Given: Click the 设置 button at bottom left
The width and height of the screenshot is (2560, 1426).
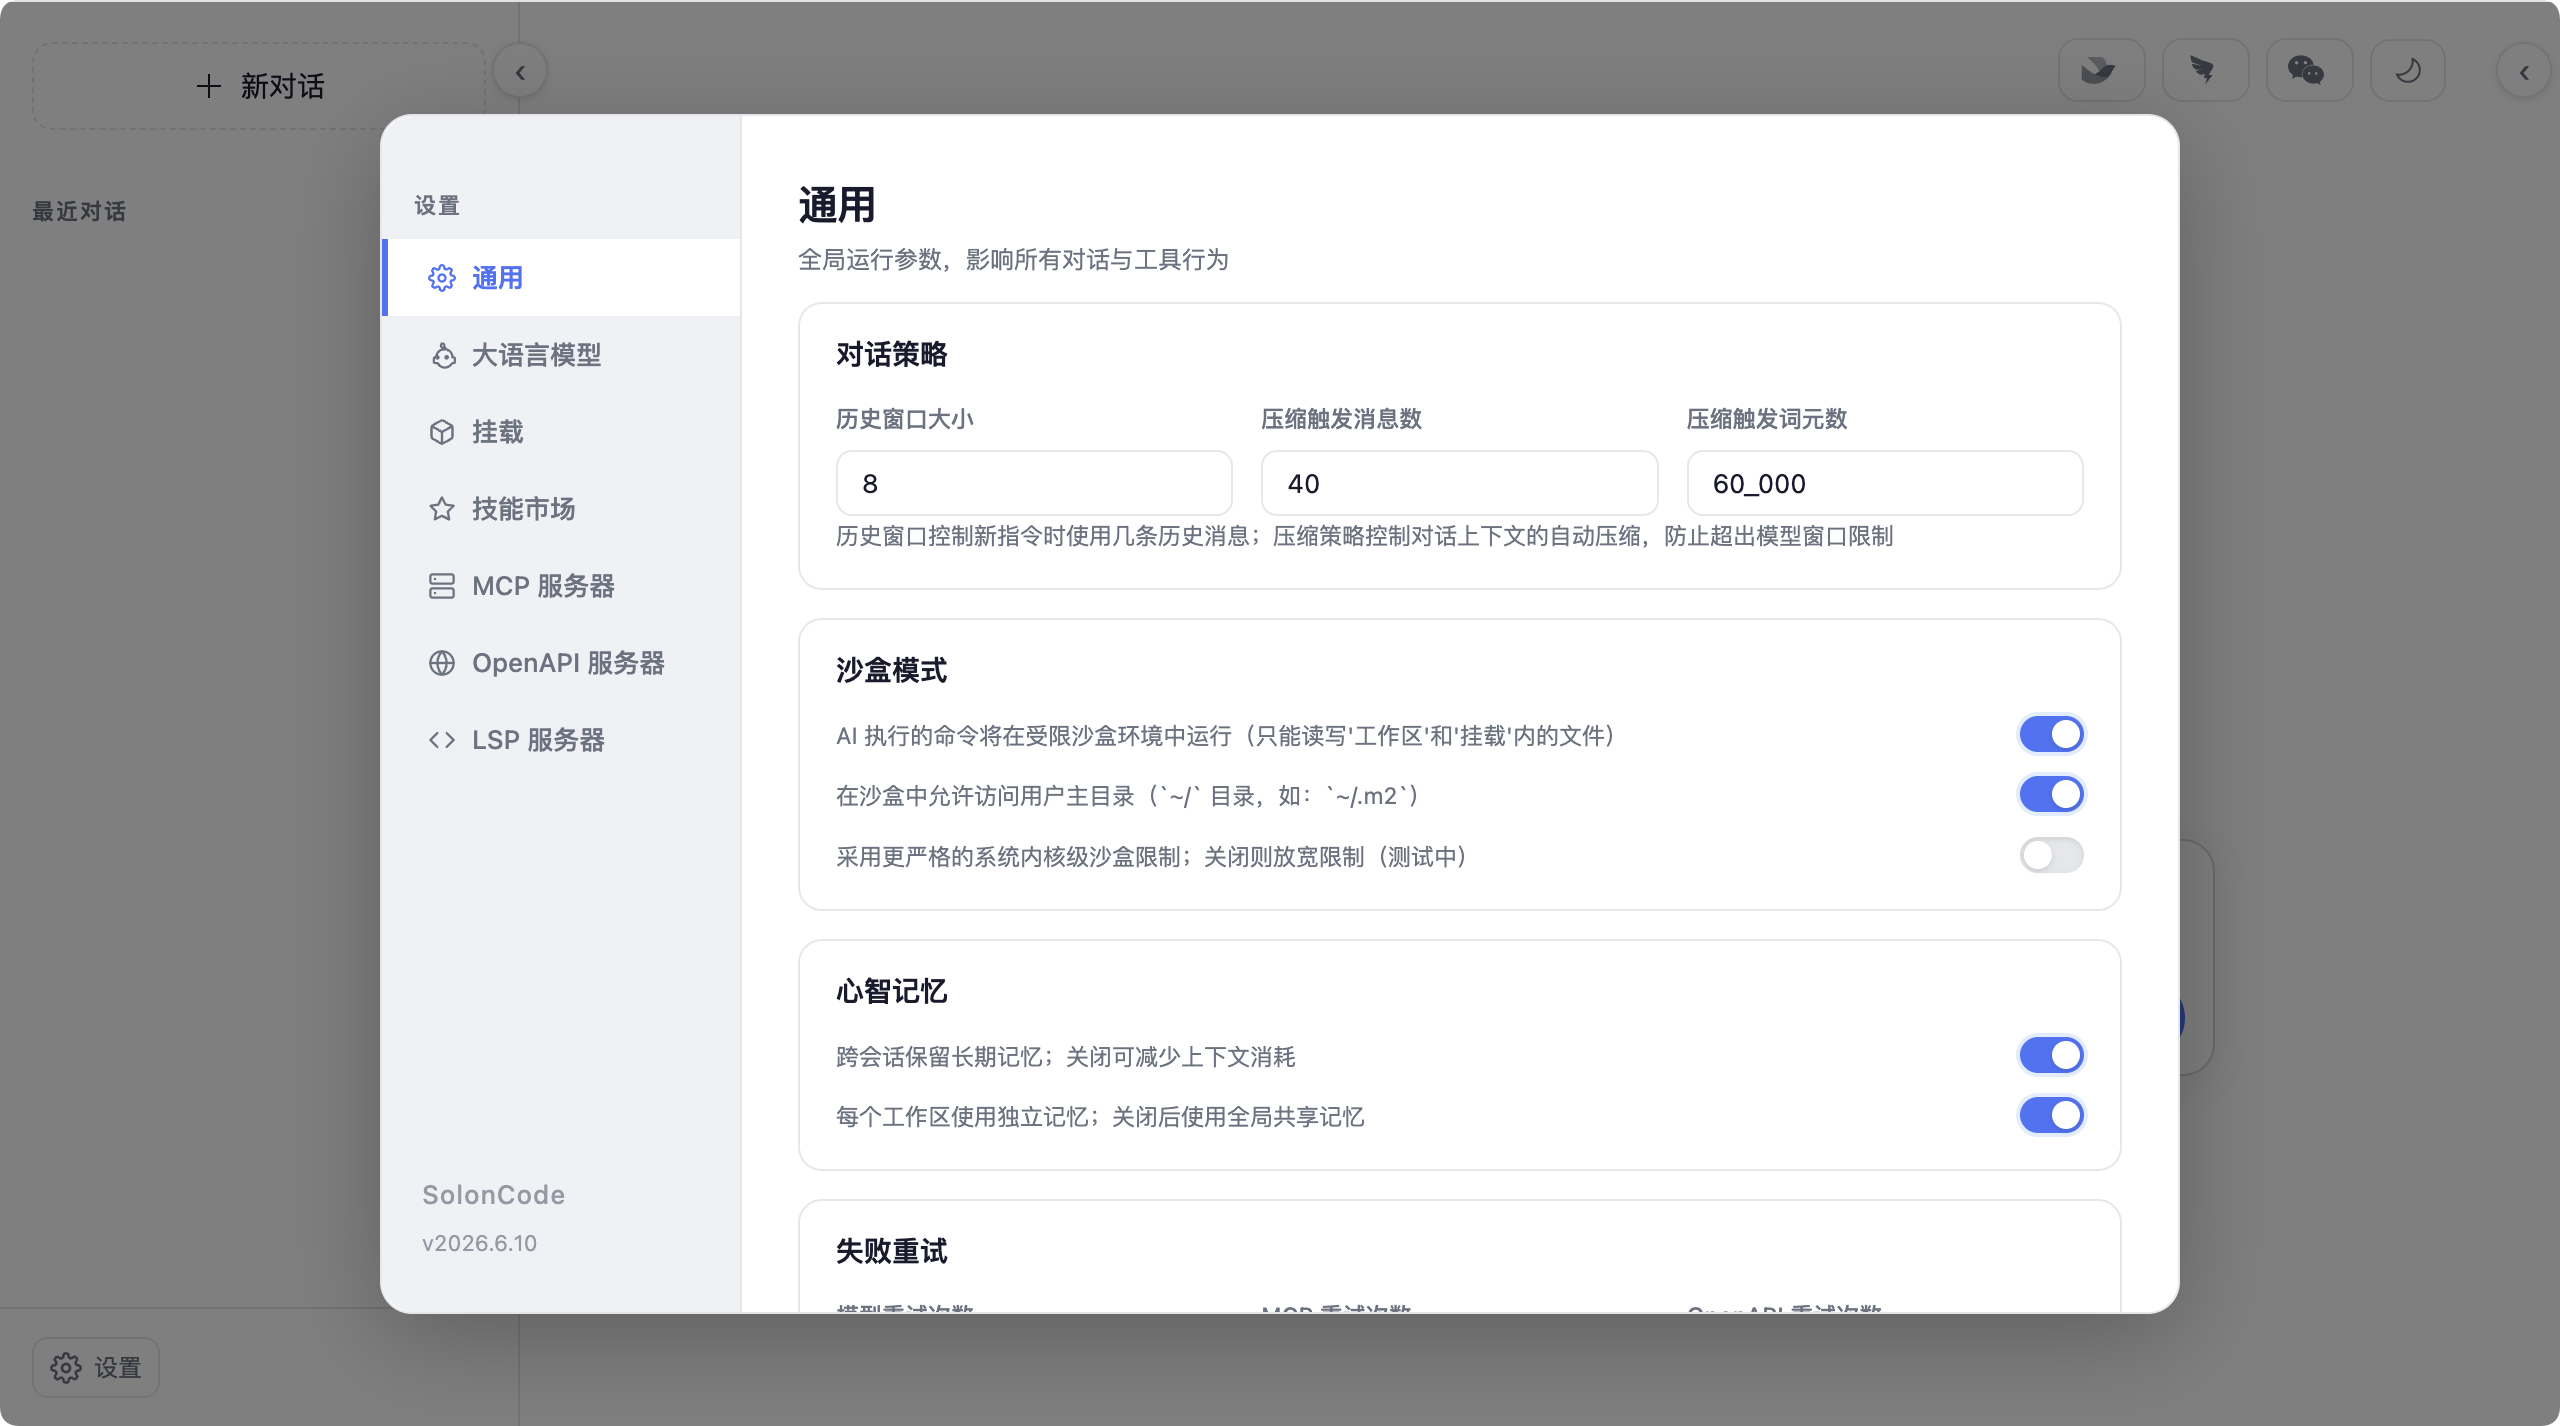Looking at the screenshot, I should pos(96,1367).
